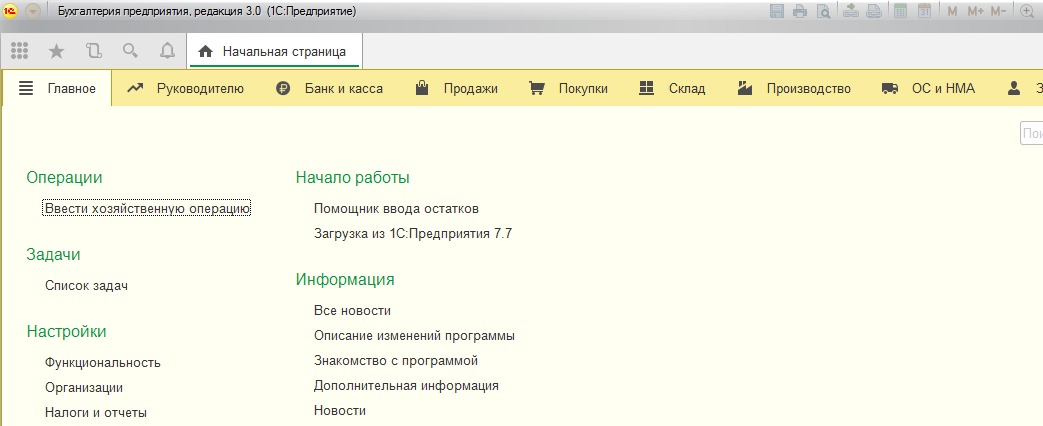Click the Save (floppy disk) icon
Screen dimensions: 1043x426
(x=777, y=11)
